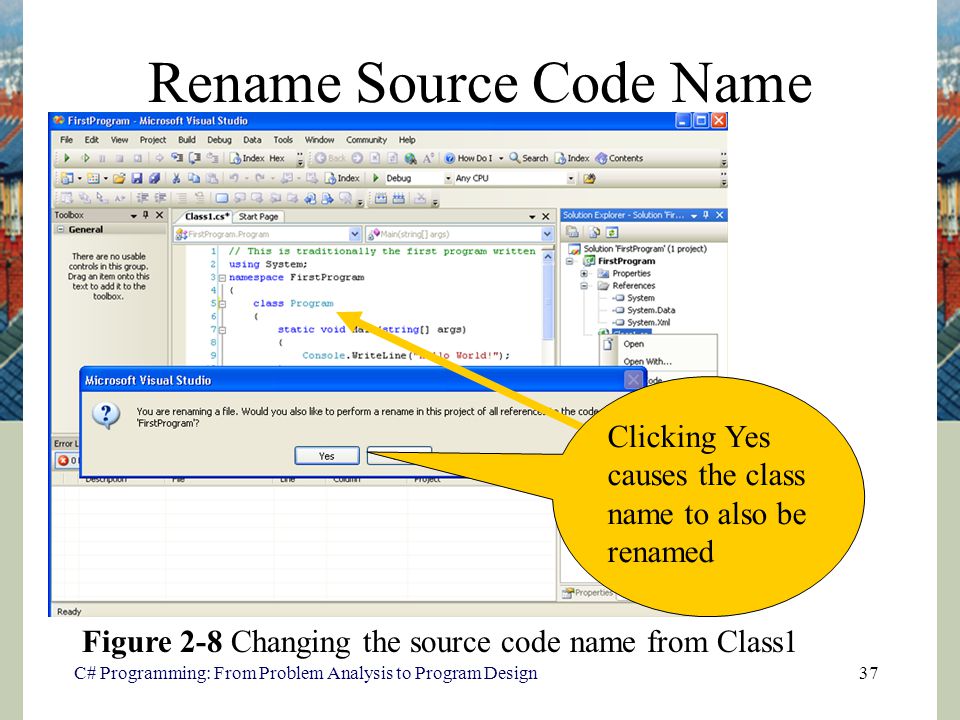
Task: Click the folder icon after Any CPU dropdown
Action: [x=590, y=178]
